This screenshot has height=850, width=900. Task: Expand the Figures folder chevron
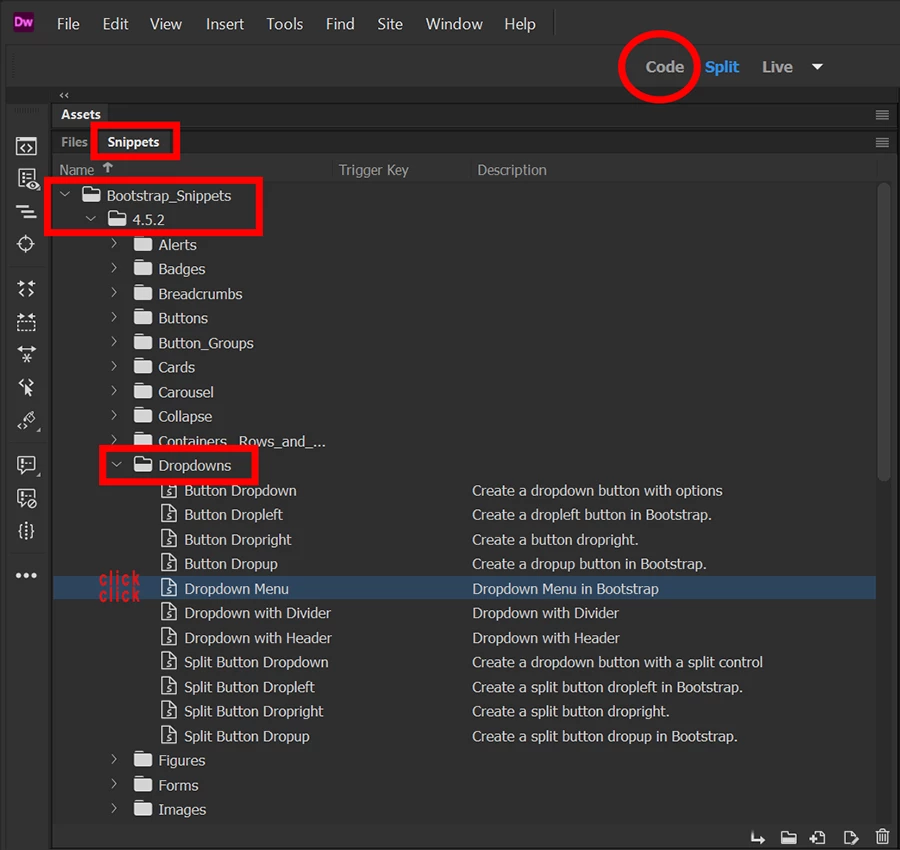114,759
